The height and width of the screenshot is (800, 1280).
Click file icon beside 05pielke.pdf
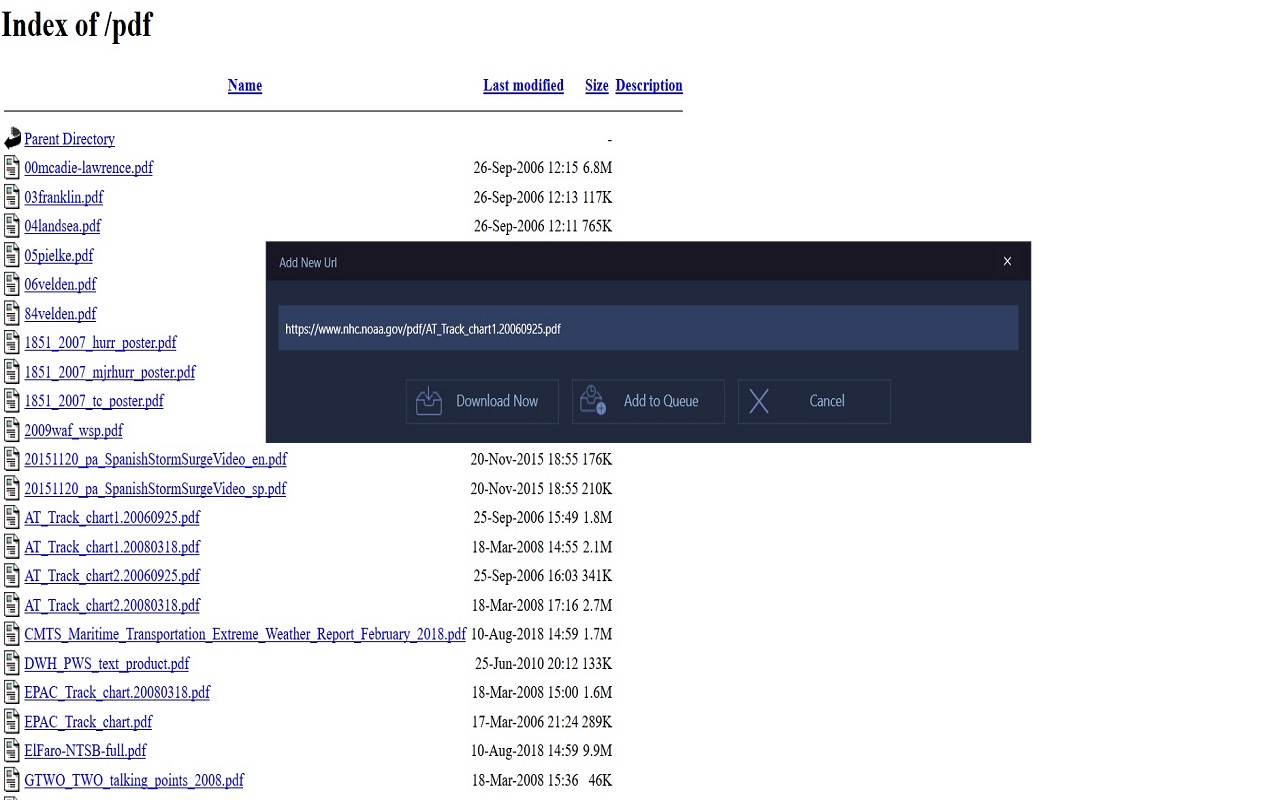point(12,255)
